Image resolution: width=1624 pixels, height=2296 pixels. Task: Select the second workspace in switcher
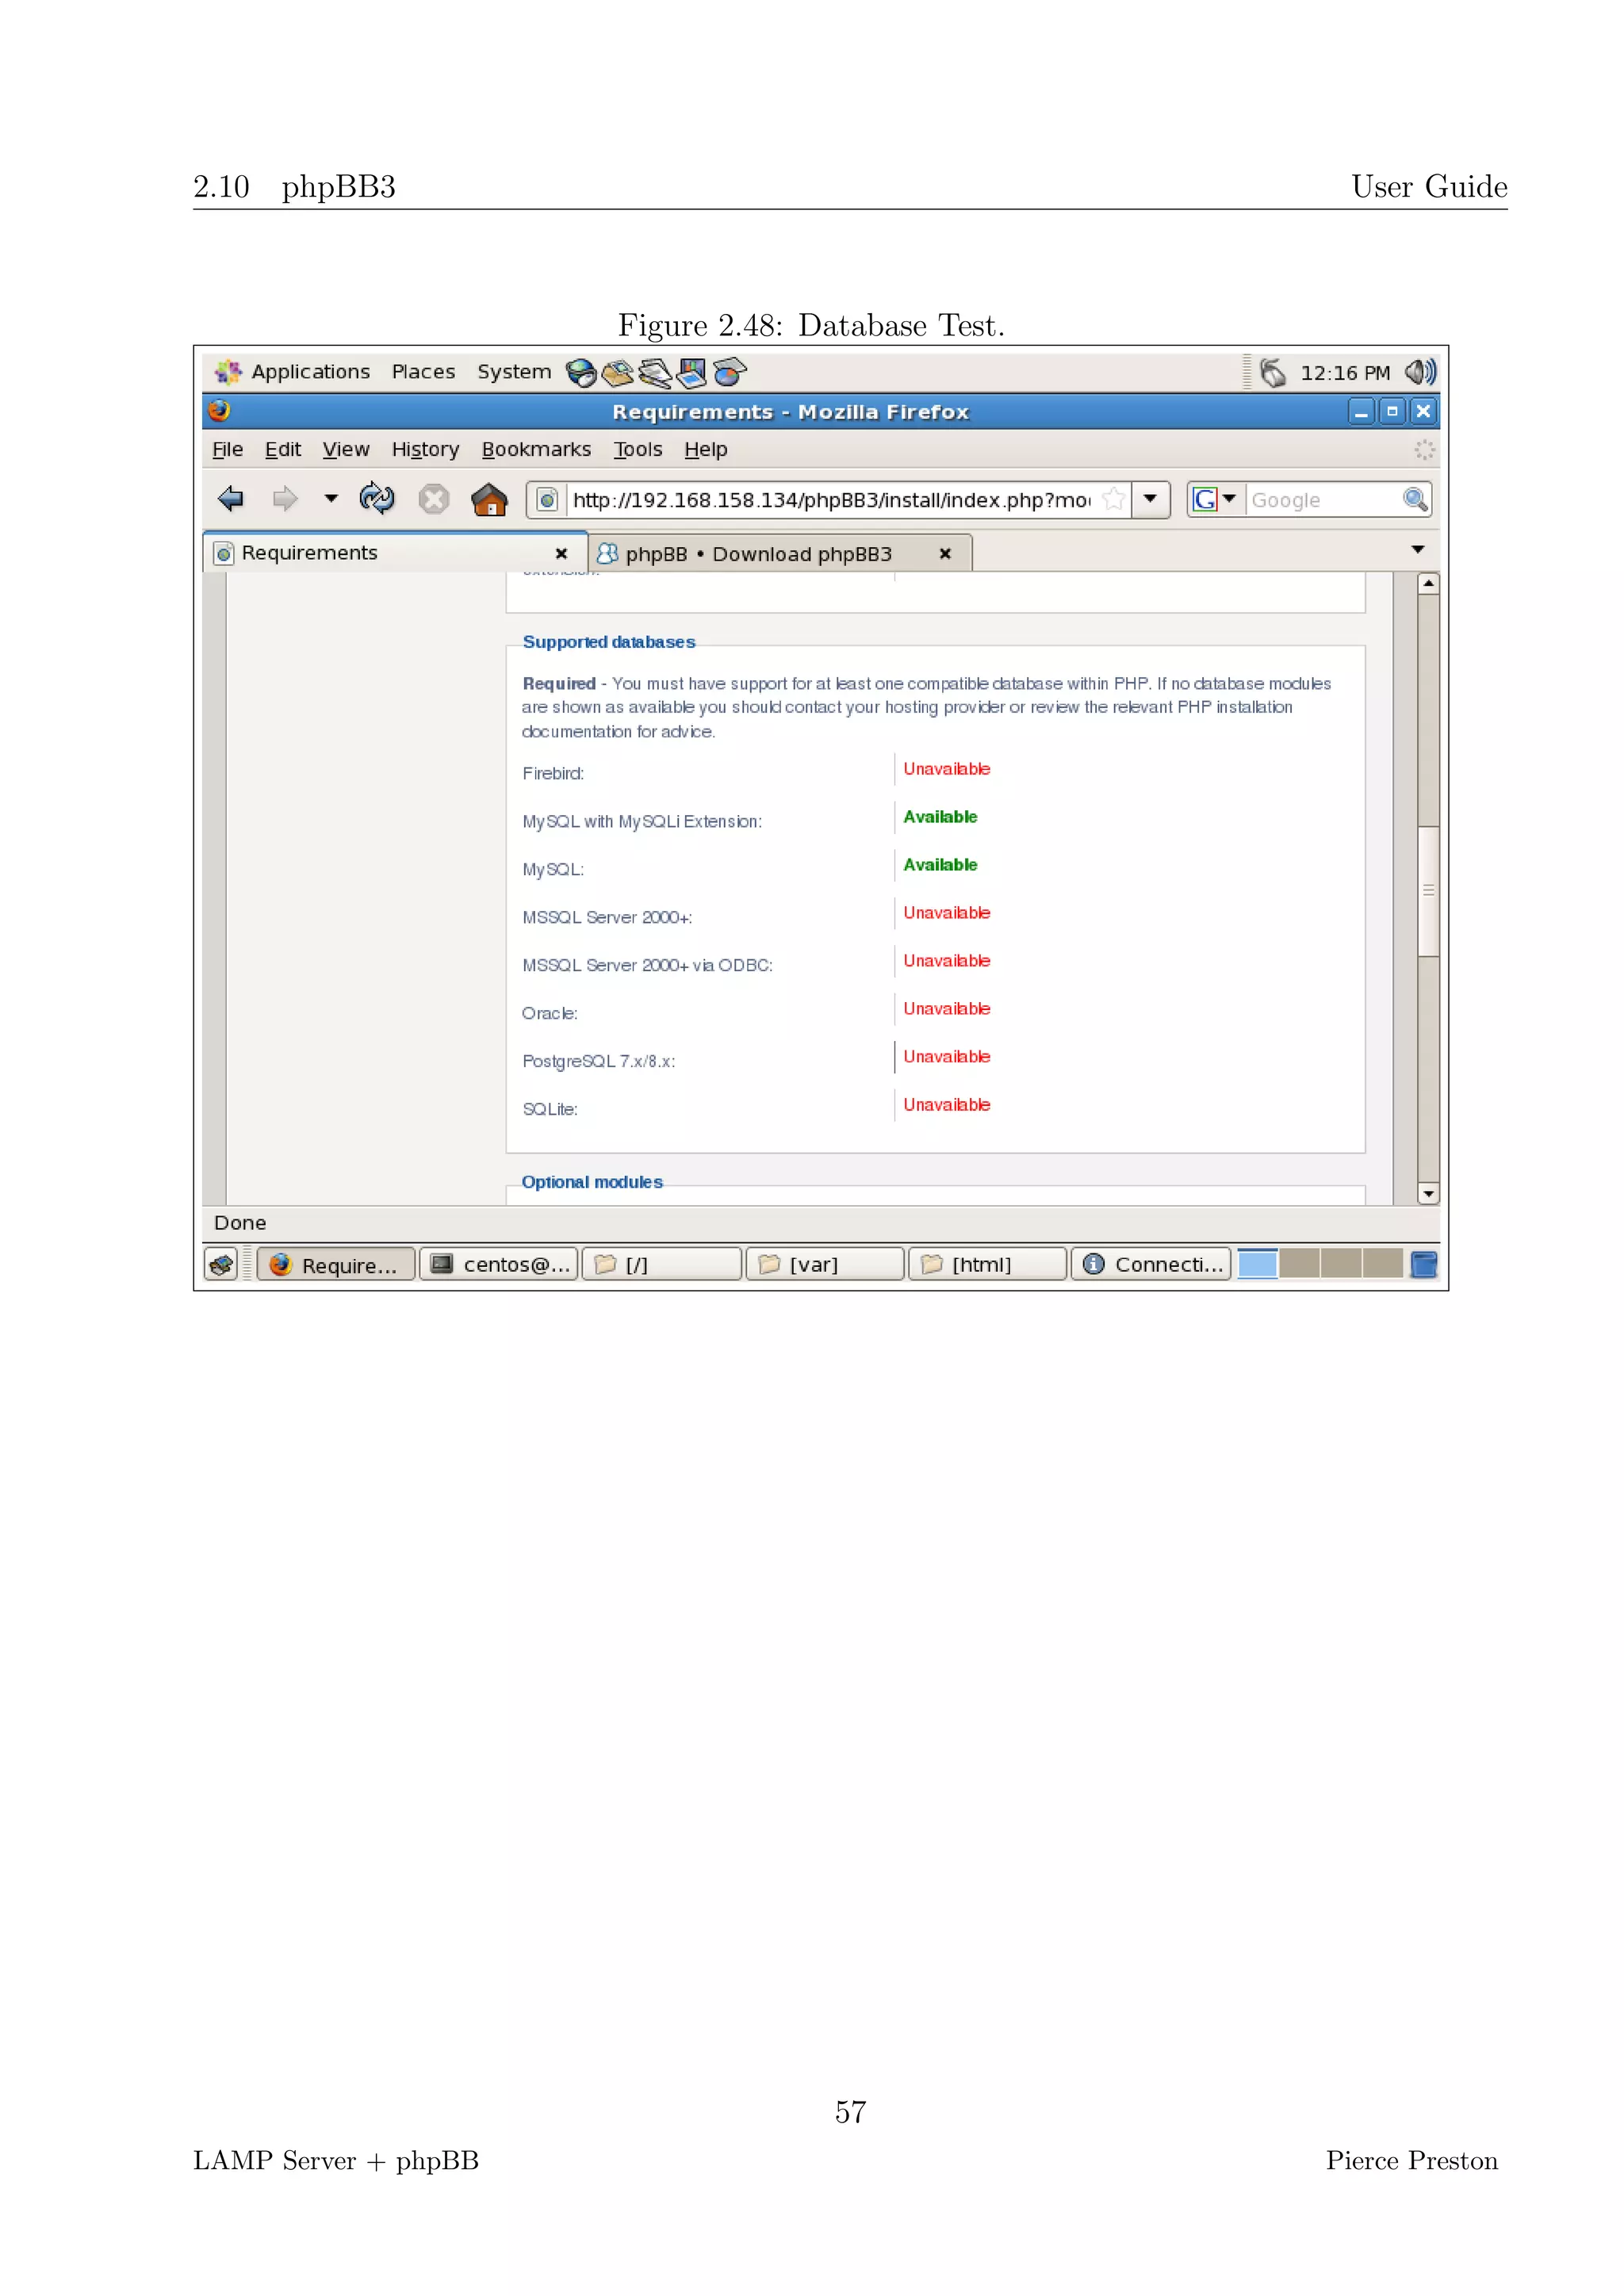(1299, 1265)
